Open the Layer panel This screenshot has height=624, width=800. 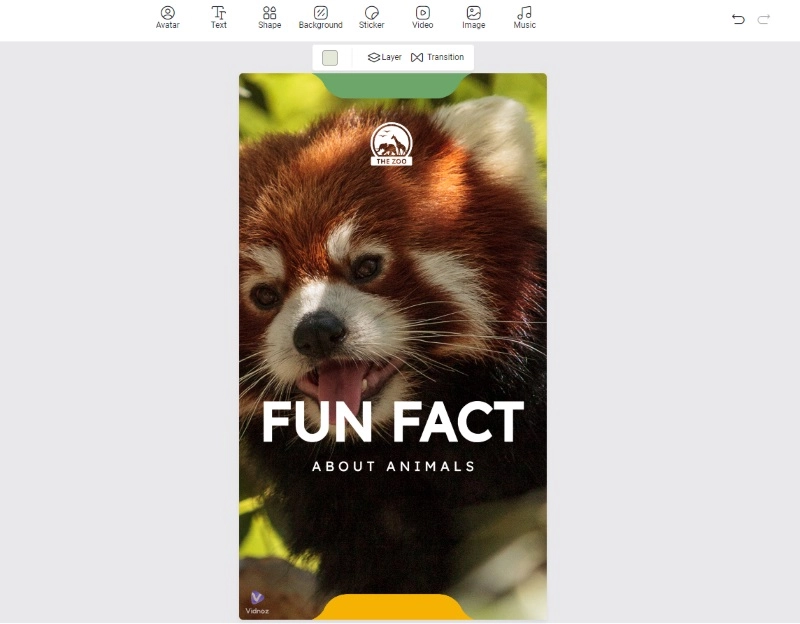385,58
